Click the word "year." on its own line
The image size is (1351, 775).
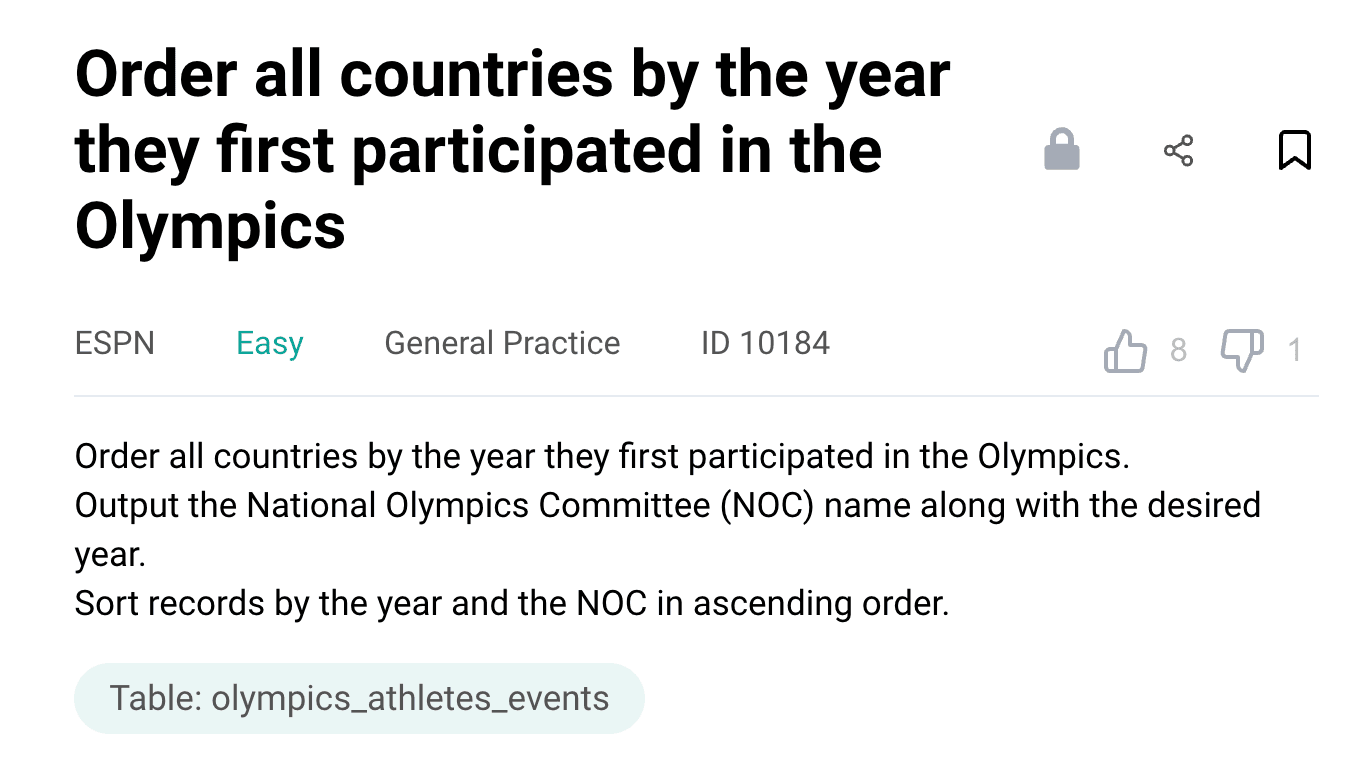point(110,555)
